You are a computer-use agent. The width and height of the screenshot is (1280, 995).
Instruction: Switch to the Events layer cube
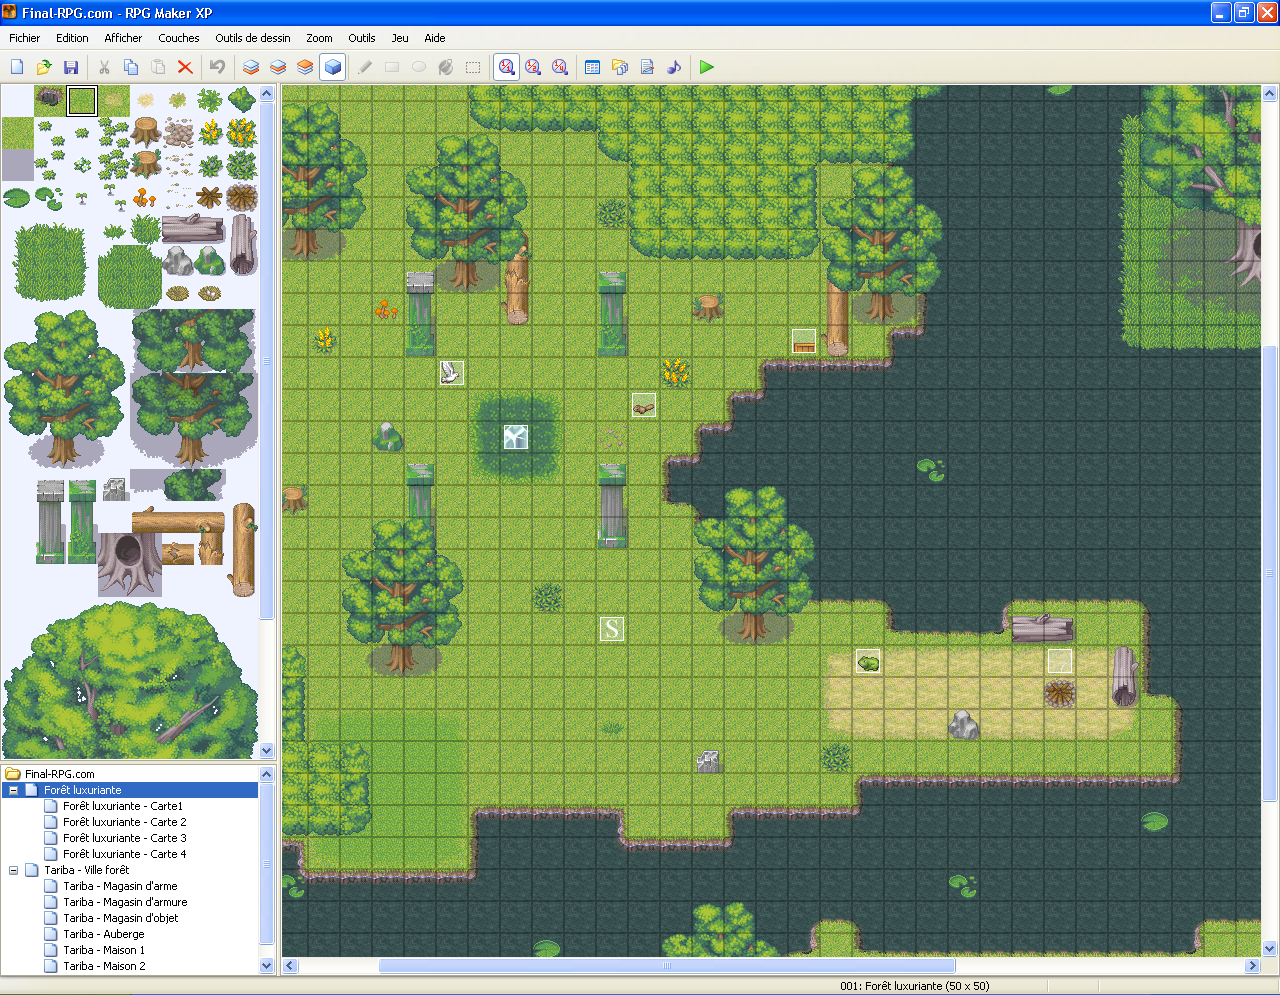332,67
